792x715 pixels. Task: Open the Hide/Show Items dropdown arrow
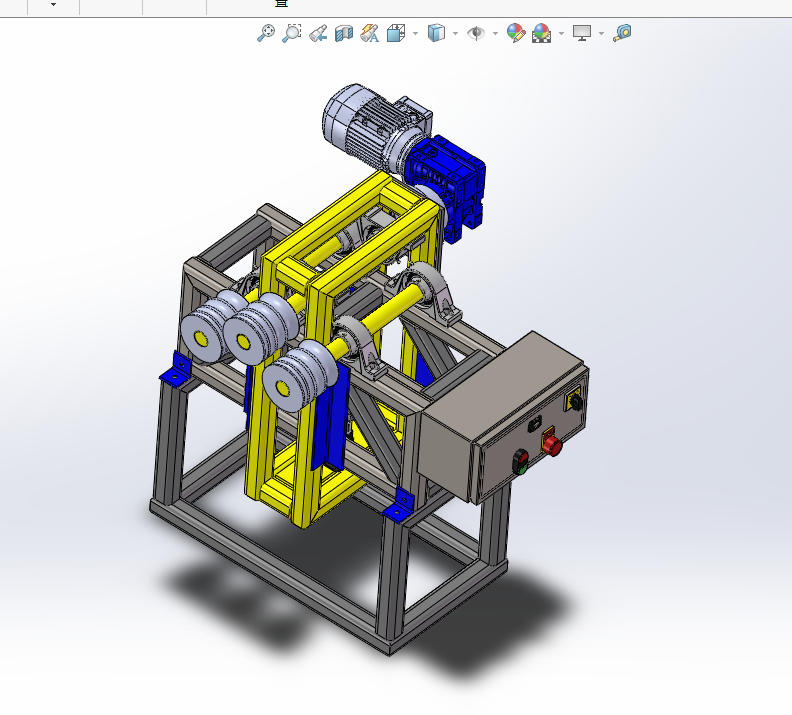495,34
